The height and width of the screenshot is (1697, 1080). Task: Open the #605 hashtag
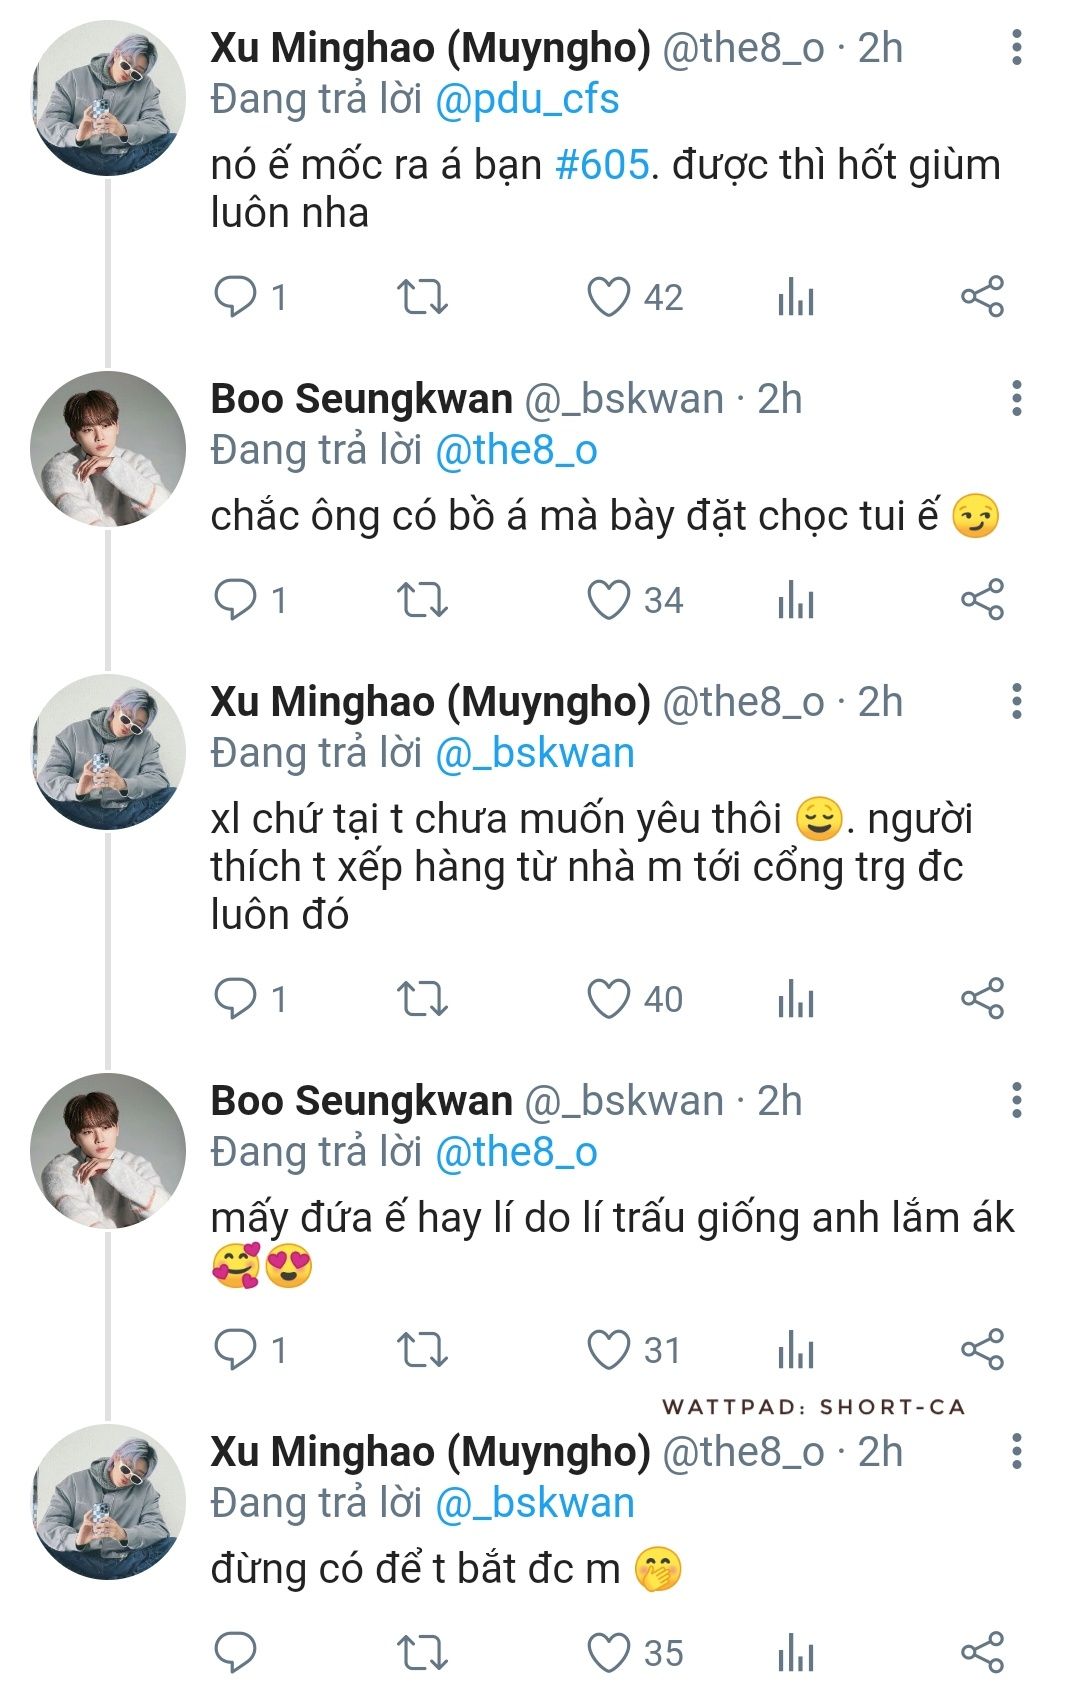point(602,165)
